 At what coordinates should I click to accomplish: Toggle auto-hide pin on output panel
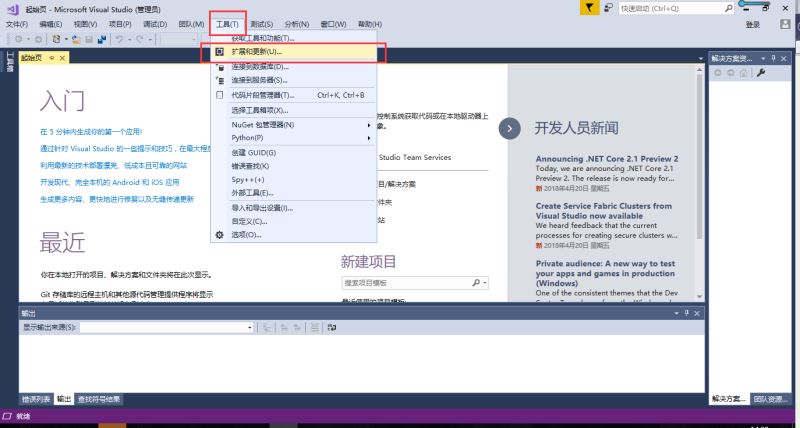[x=687, y=313]
